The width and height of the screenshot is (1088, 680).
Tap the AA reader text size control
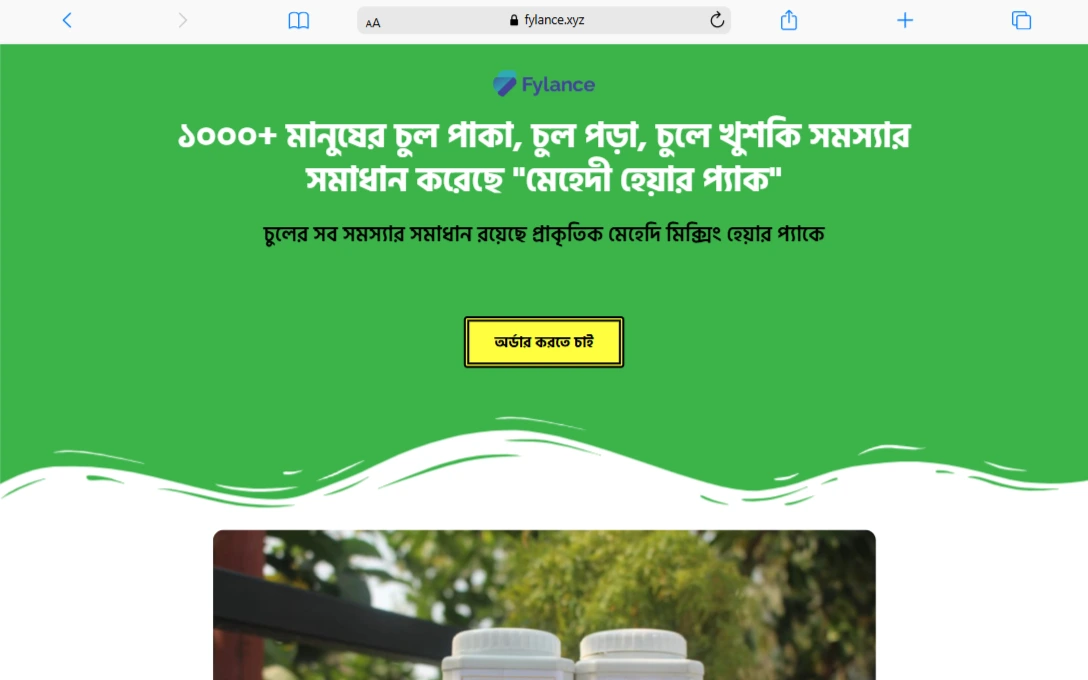[x=373, y=22]
